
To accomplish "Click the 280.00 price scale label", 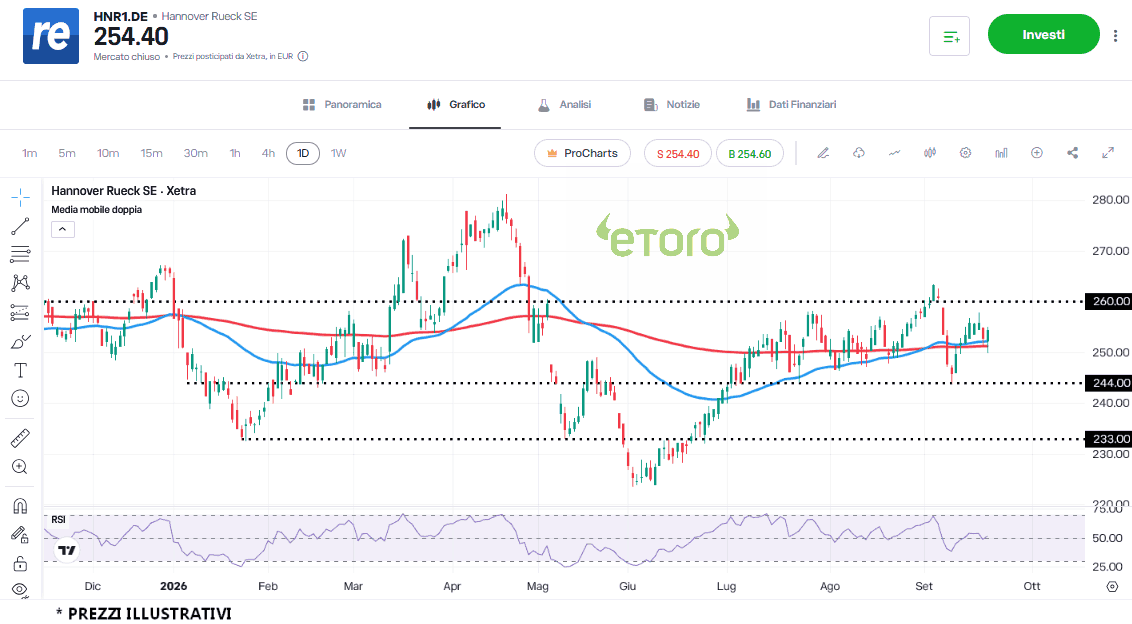I will (x=1110, y=200).
